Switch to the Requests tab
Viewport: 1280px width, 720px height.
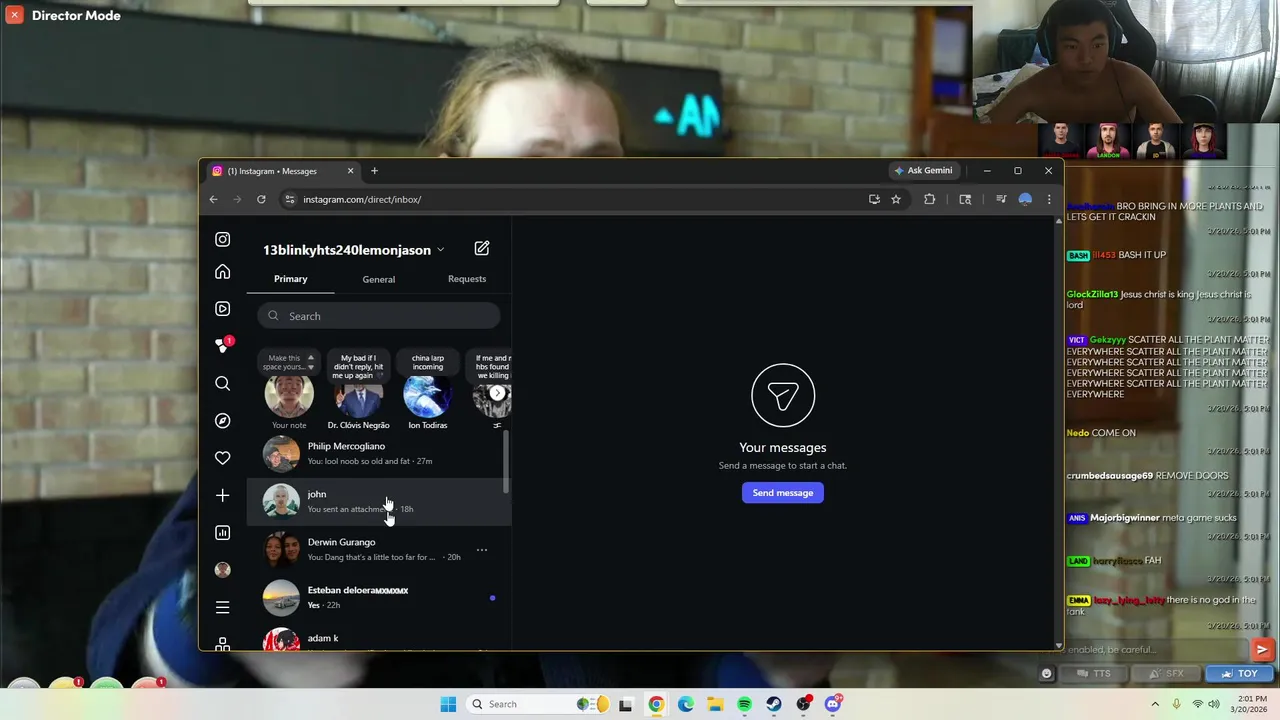tap(467, 279)
